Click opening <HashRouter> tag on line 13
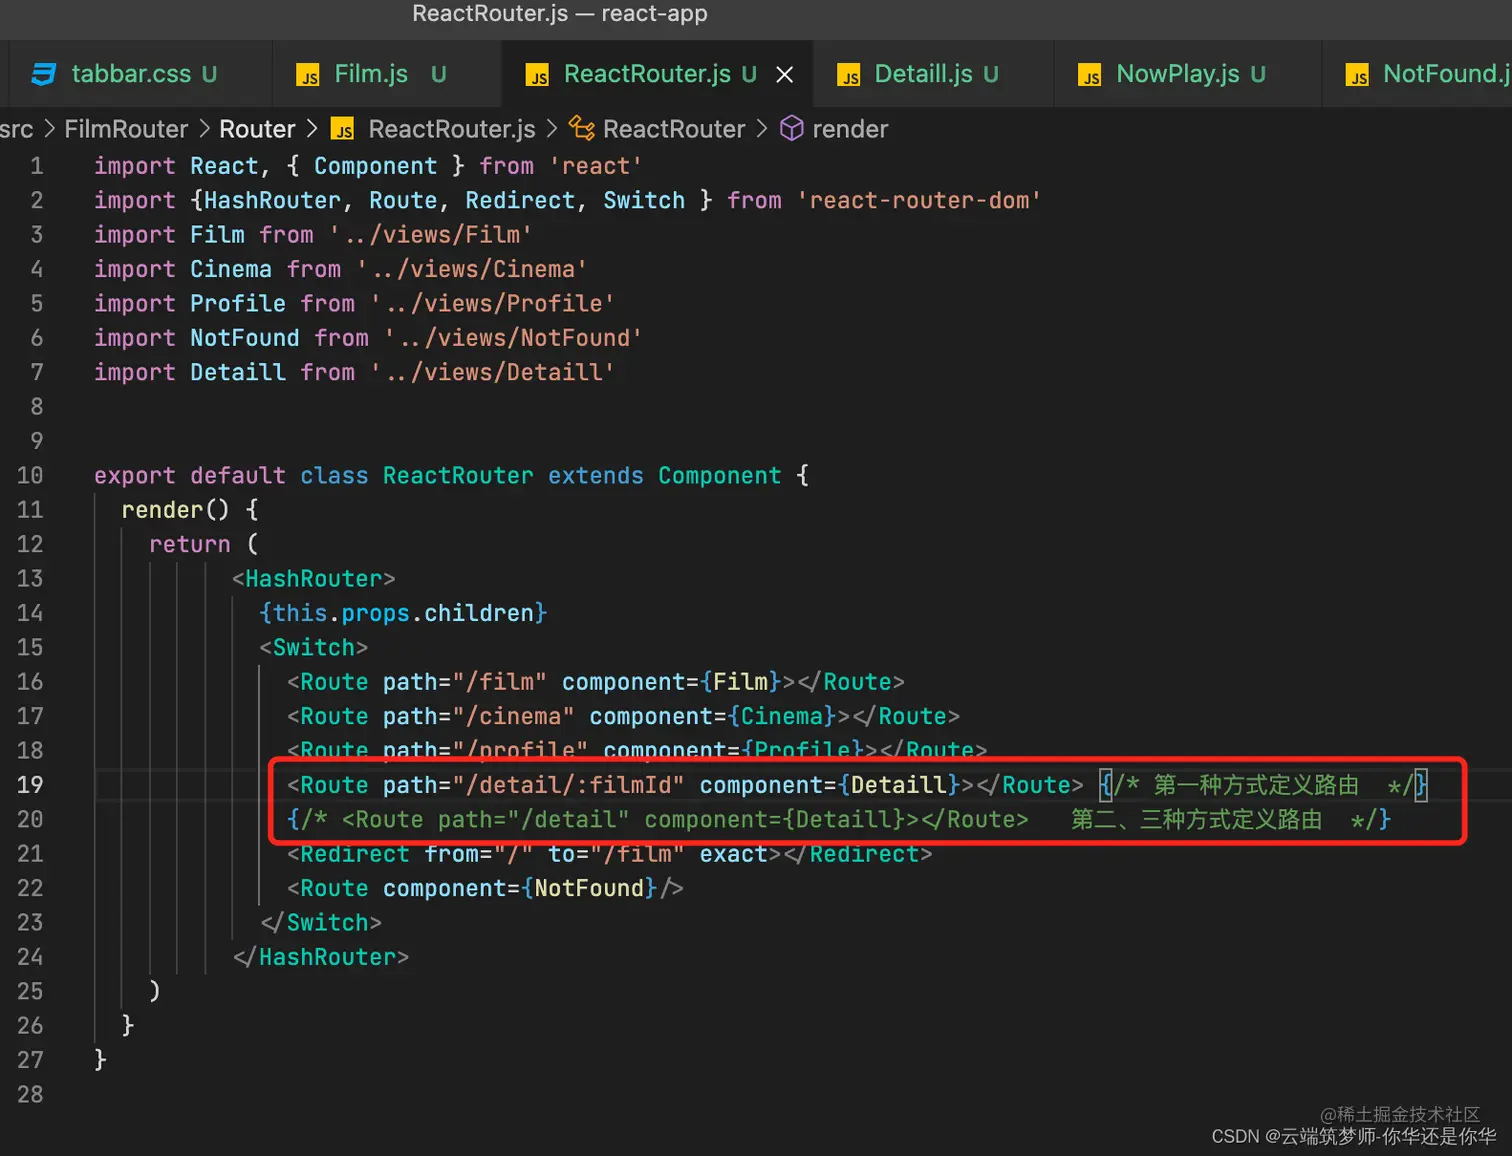This screenshot has height=1156, width=1512. pyautogui.click(x=314, y=579)
